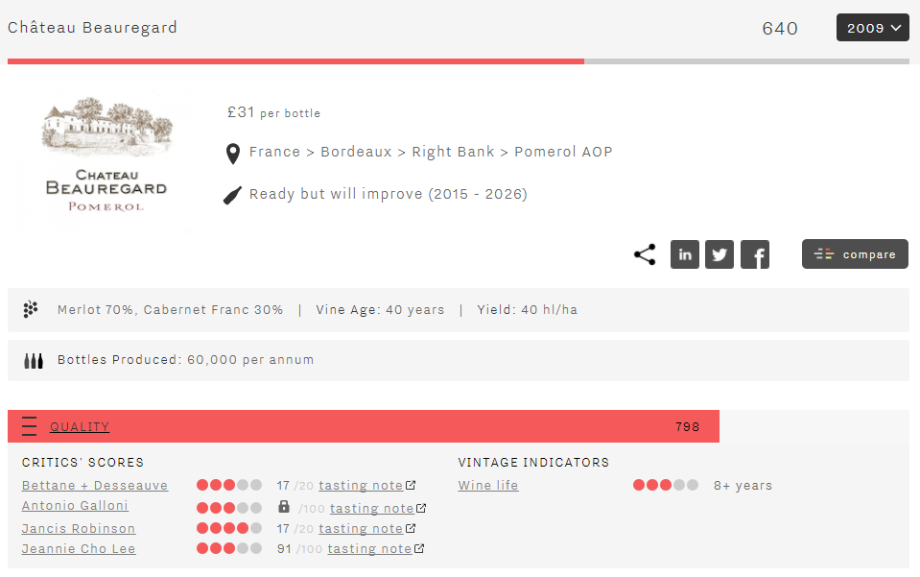
Task: Open Antonio Galloni critic link
Action: pos(75,505)
